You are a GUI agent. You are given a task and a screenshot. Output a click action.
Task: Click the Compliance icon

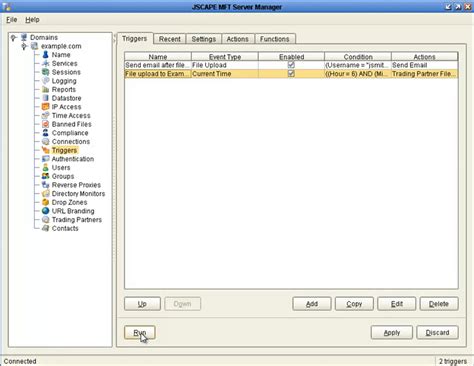tap(46, 133)
